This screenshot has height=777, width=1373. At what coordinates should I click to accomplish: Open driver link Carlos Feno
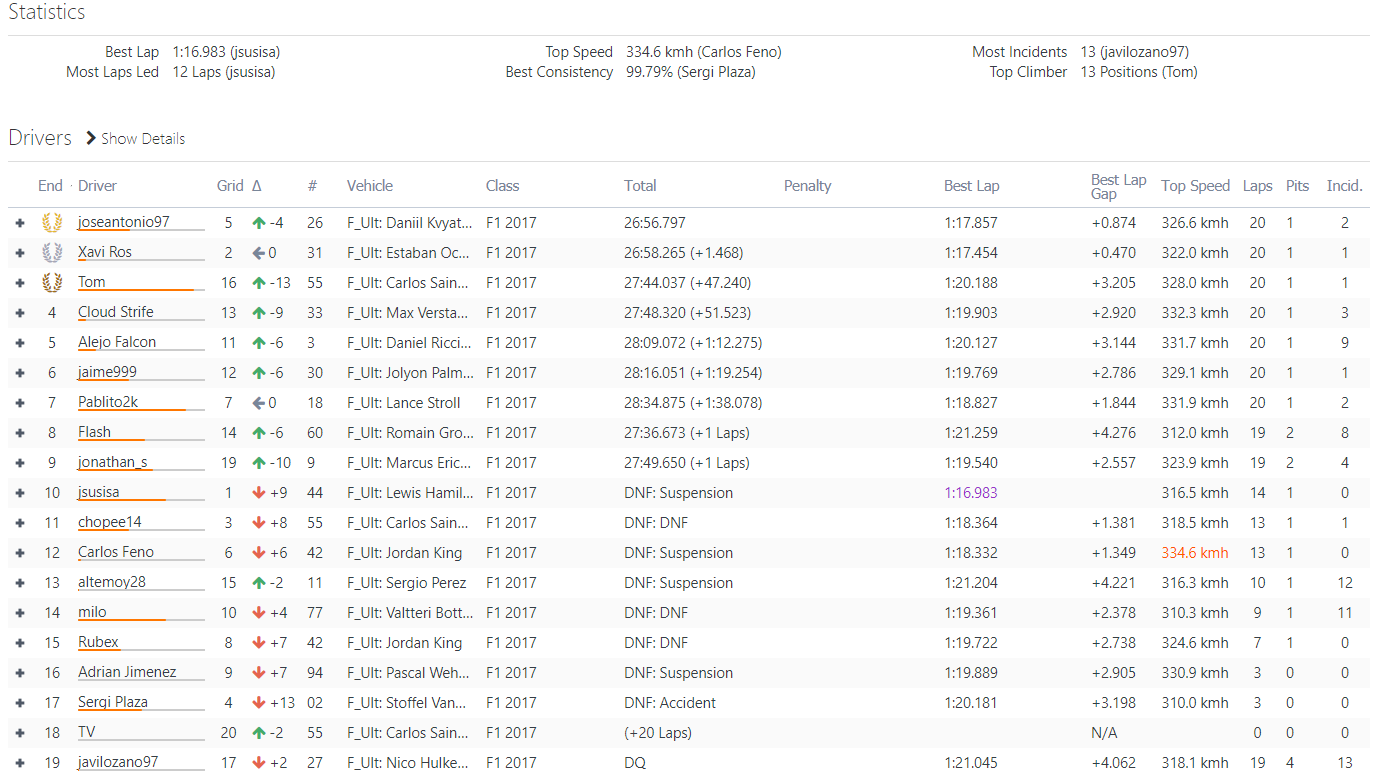click(x=116, y=552)
